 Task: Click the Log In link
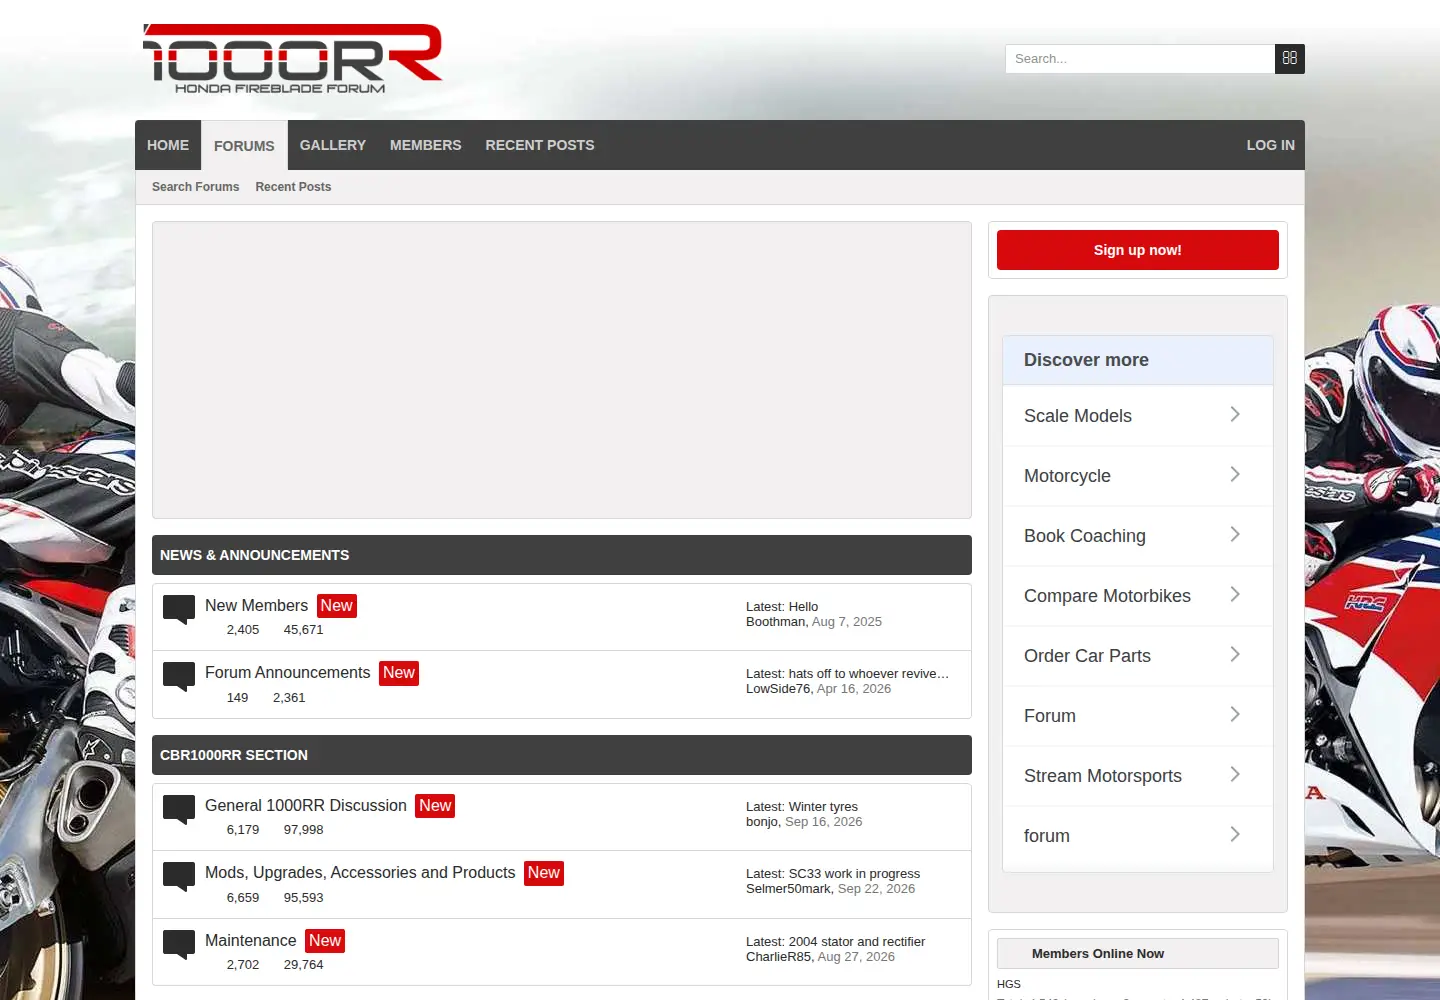pyautogui.click(x=1270, y=145)
